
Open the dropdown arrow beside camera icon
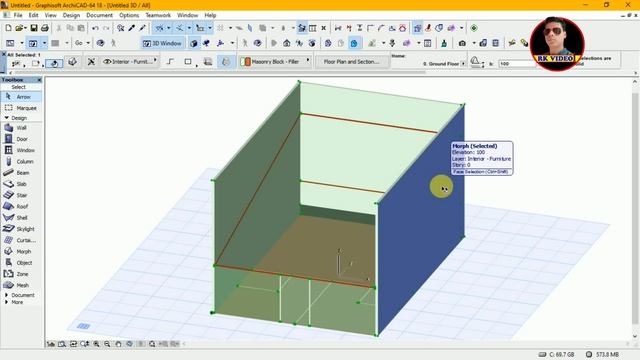[x=473, y=43]
